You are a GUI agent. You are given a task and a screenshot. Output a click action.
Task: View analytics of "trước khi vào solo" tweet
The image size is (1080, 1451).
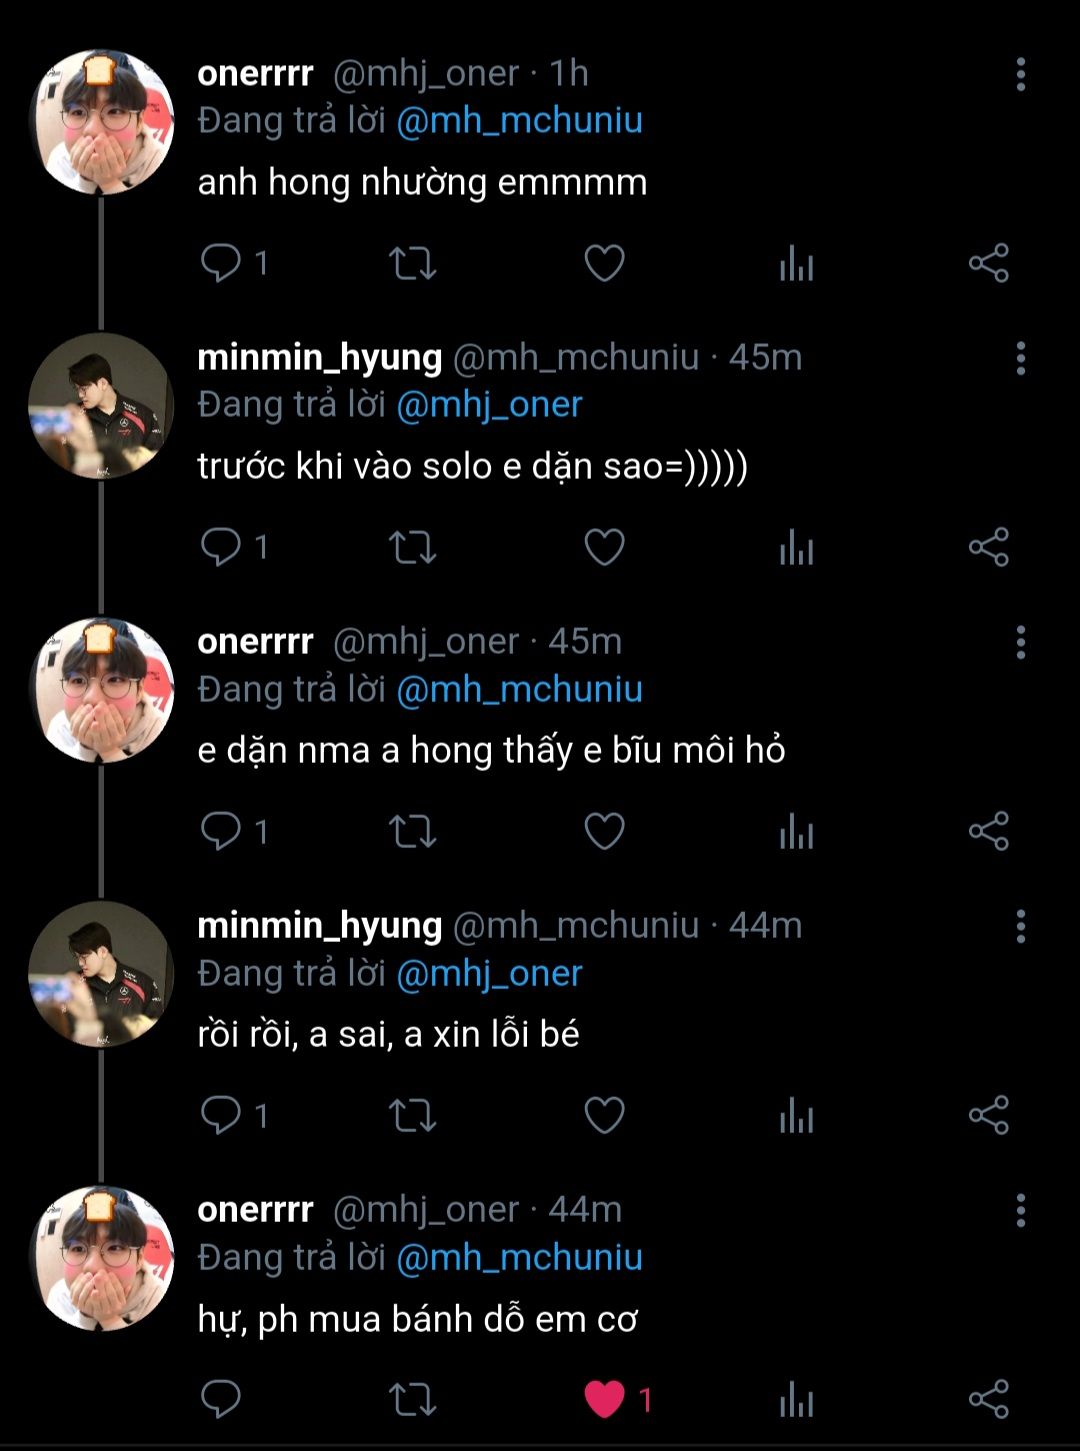point(796,548)
